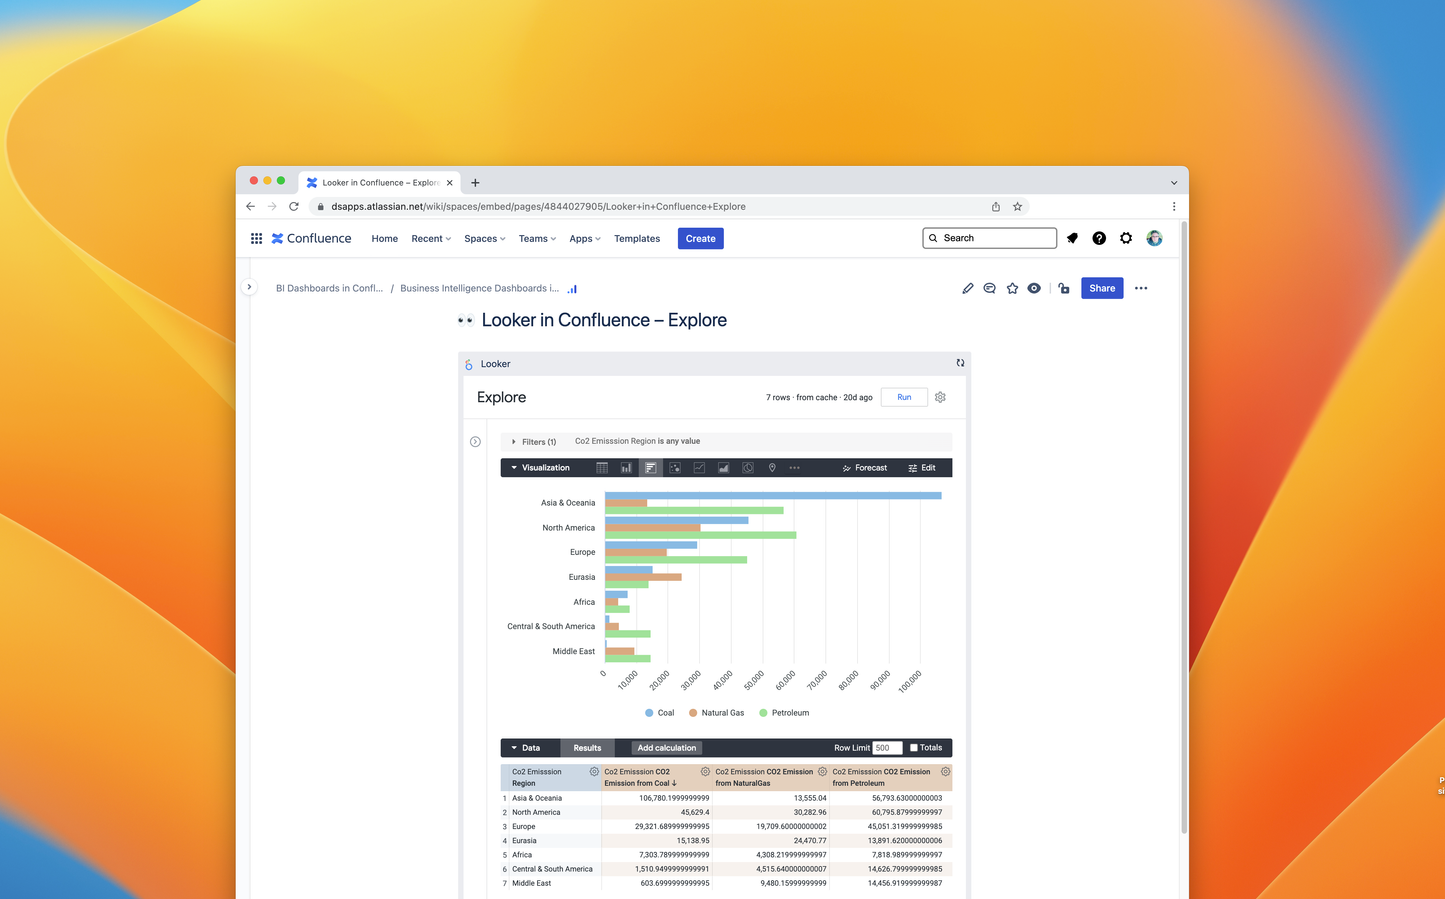The width and height of the screenshot is (1445, 899).
Task: Open Confluence settings gear
Action: pos(1126,238)
